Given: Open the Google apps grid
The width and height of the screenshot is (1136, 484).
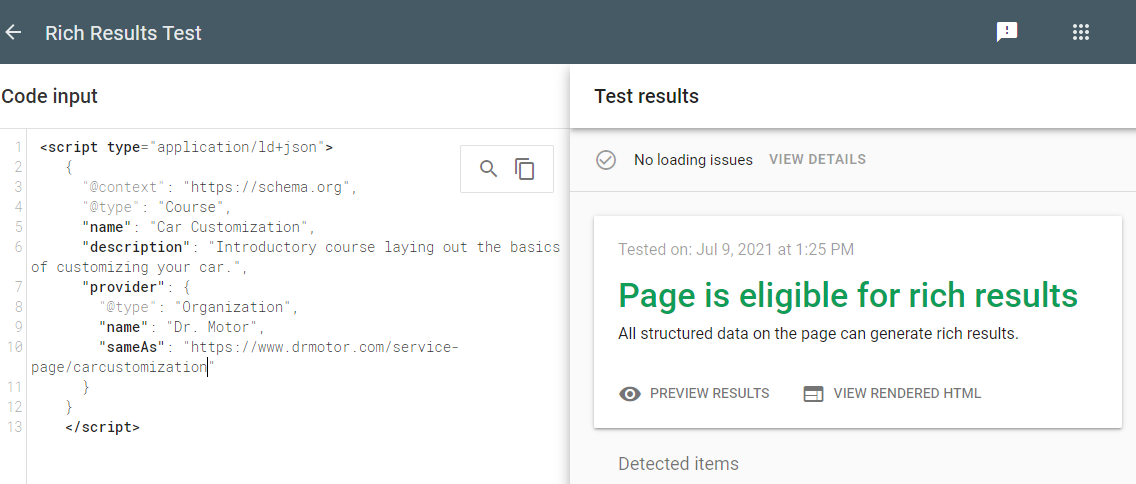Looking at the screenshot, I should [x=1080, y=32].
